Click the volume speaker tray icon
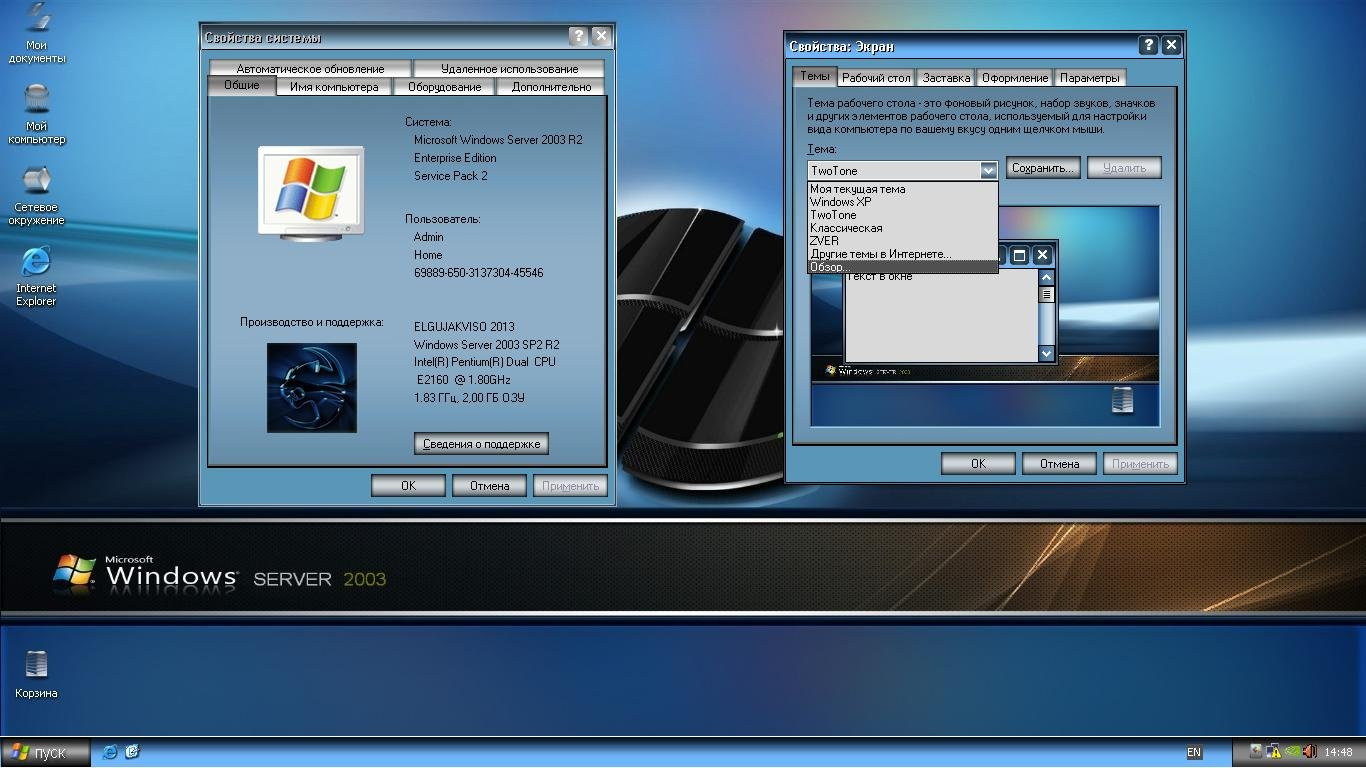Viewport: 1366px width, 768px height. pos(1308,752)
